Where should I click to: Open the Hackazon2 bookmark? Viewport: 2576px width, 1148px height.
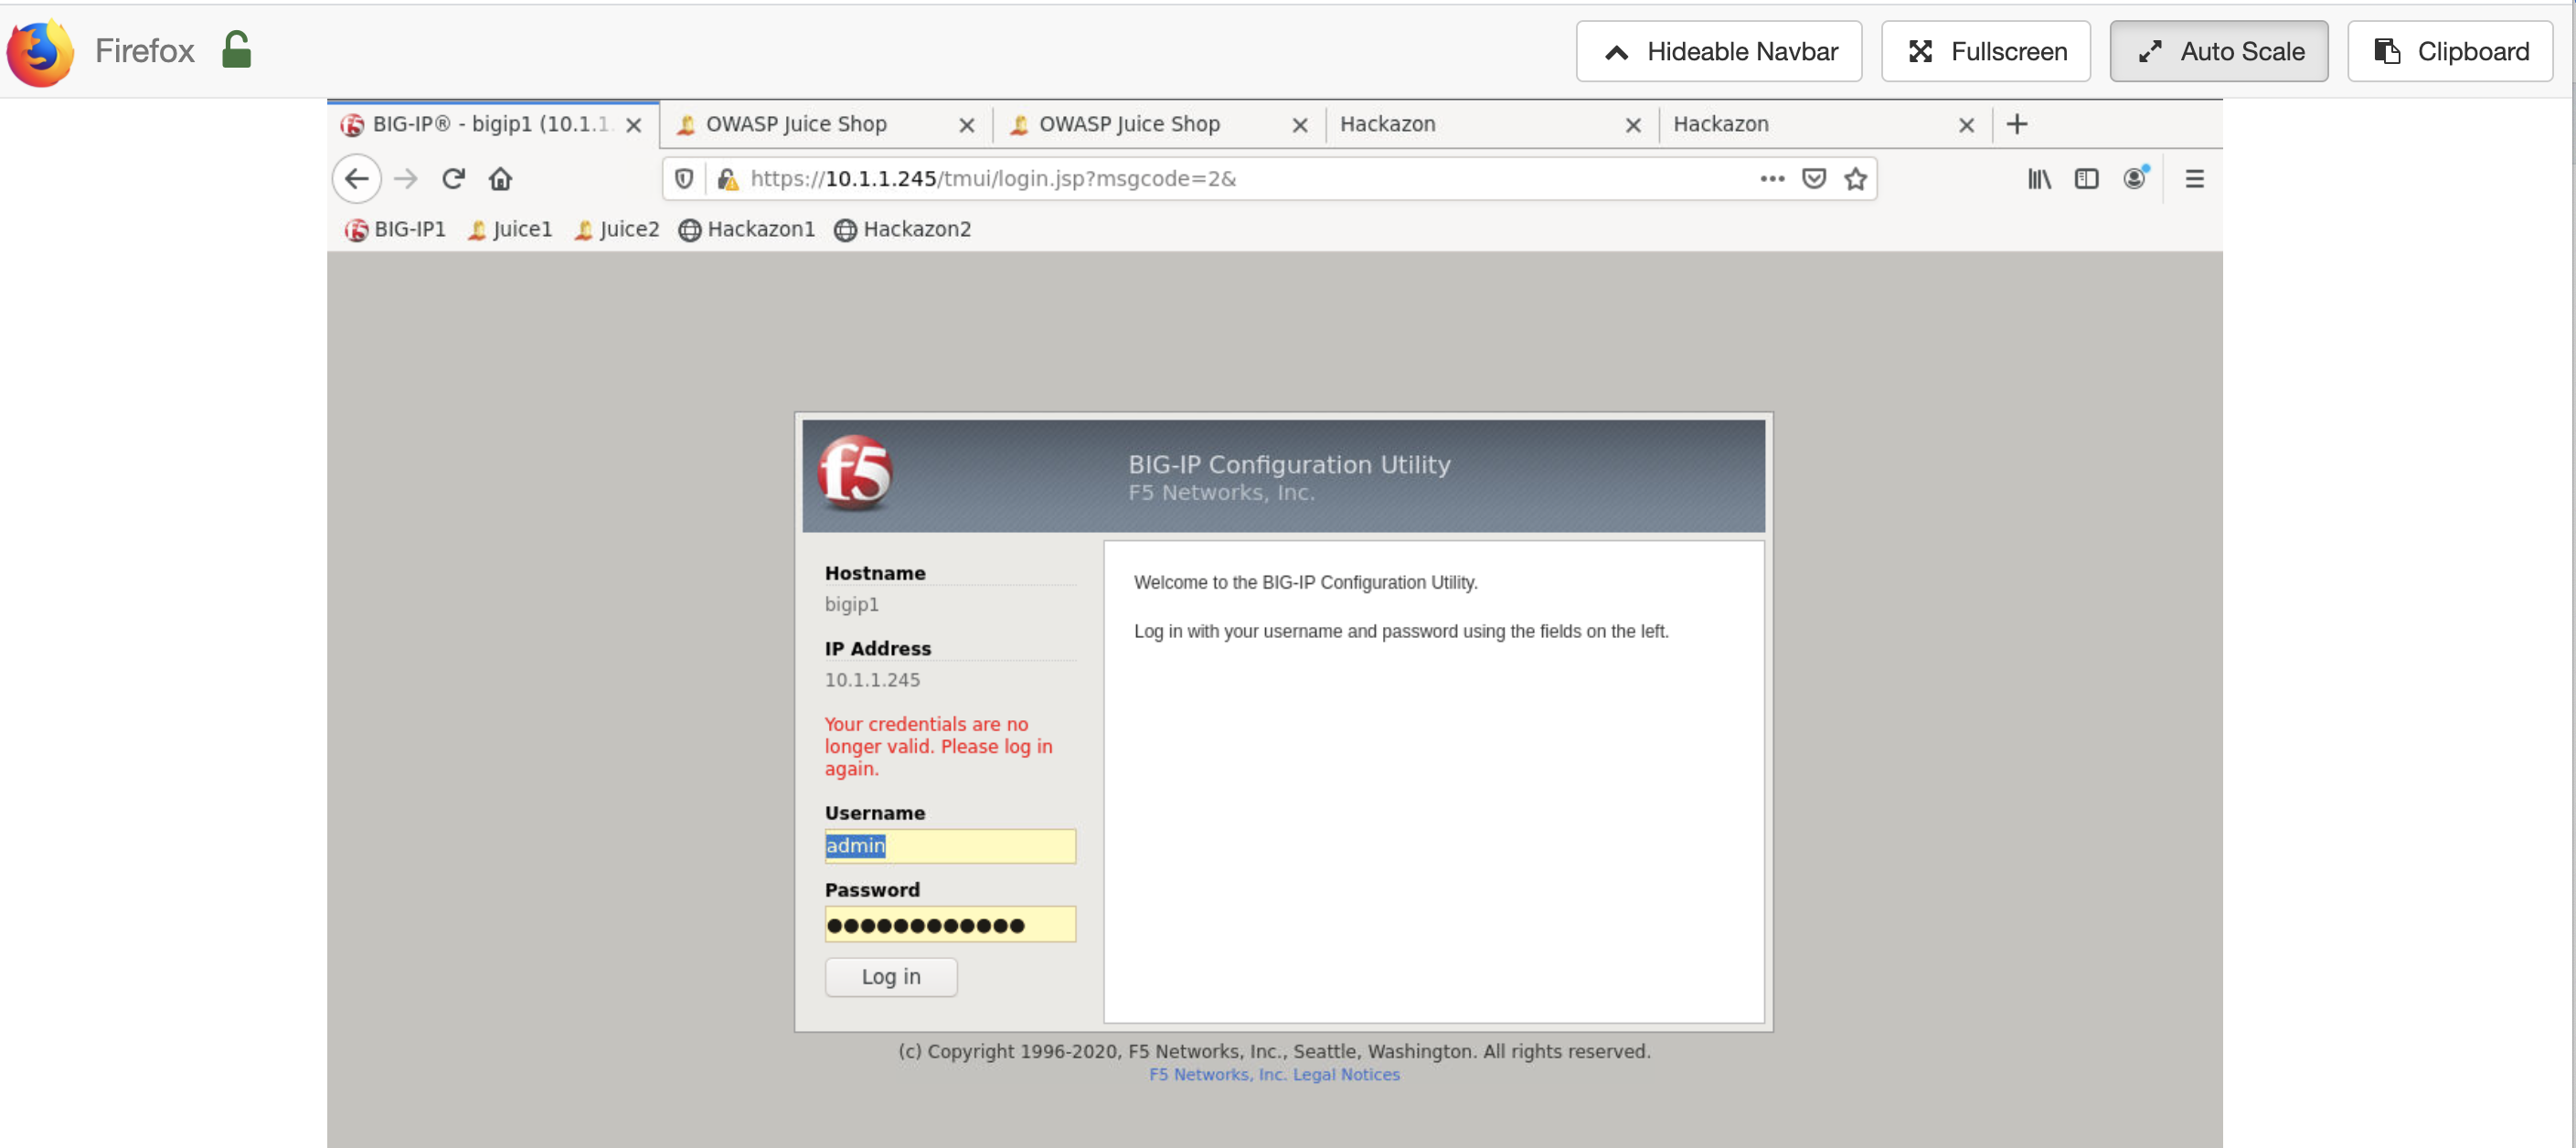coord(902,229)
